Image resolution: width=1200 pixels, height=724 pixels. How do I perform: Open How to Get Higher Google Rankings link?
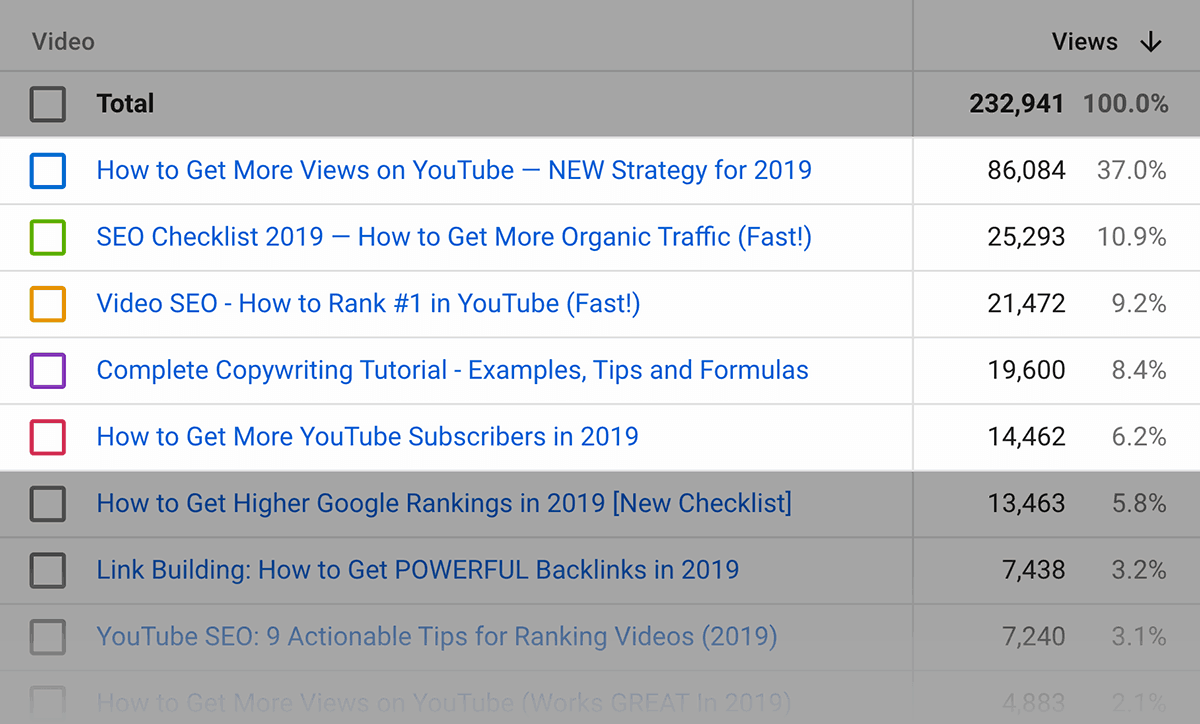click(444, 503)
